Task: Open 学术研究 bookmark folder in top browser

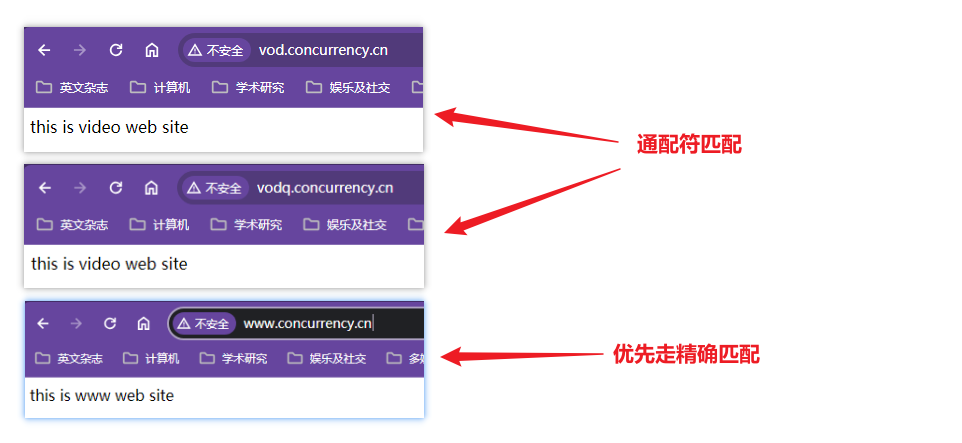Action: point(248,88)
